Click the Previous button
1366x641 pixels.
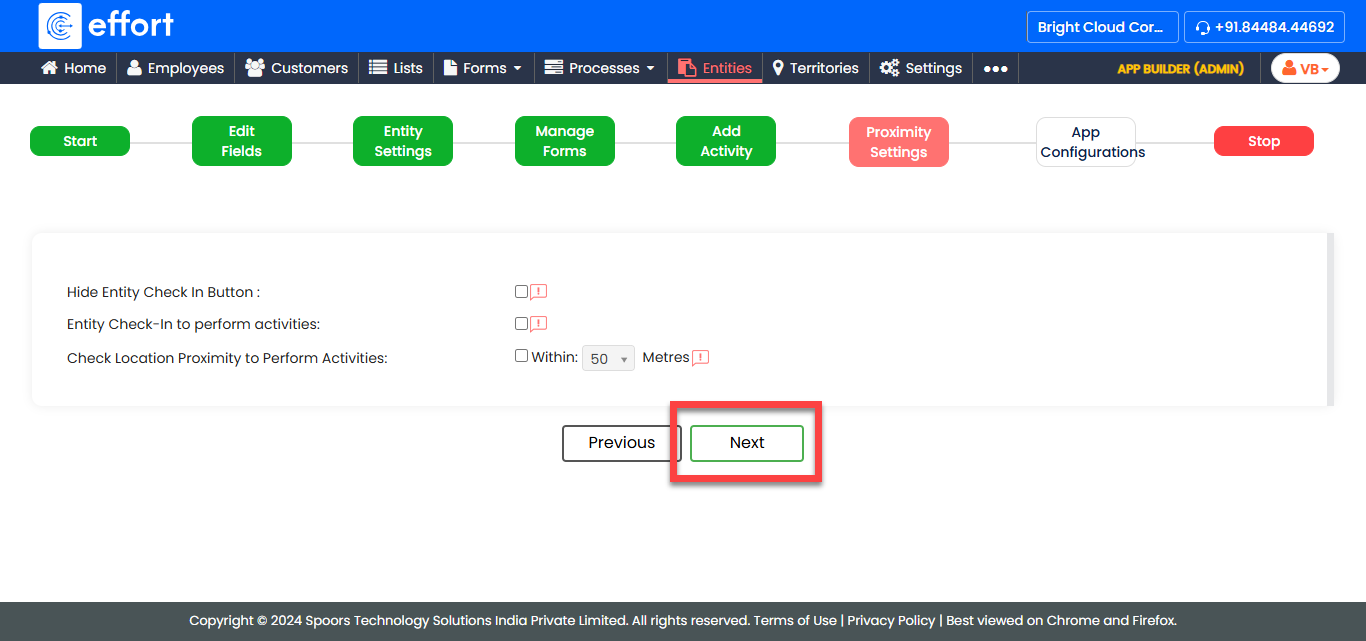[x=621, y=443]
